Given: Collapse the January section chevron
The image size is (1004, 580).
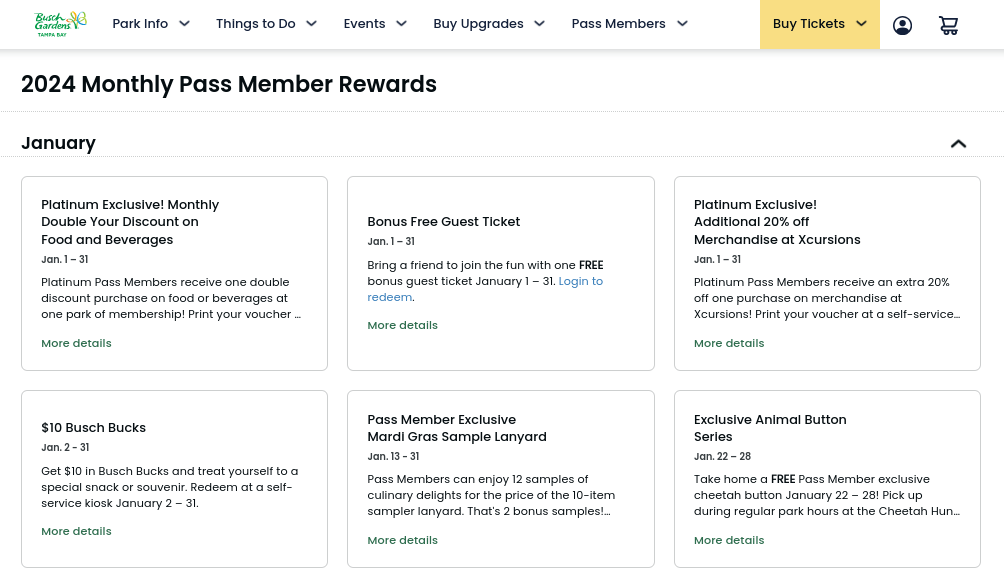Looking at the screenshot, I should (958, 144).
